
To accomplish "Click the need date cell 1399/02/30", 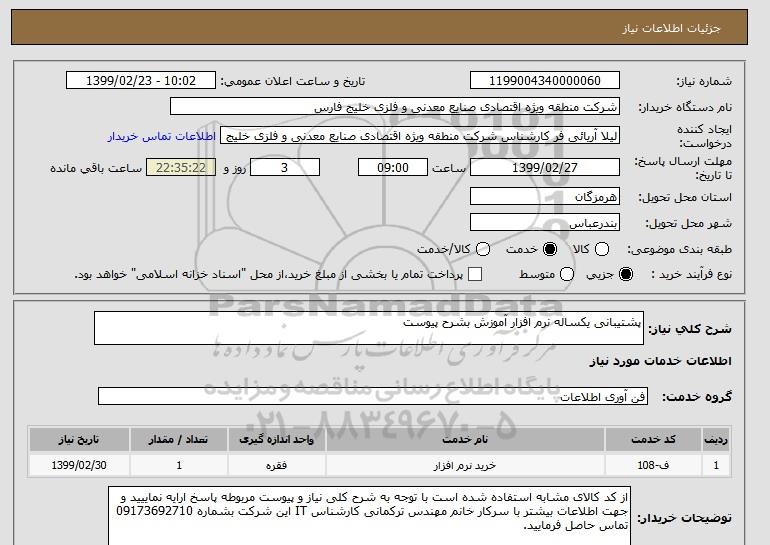I will 79,465.
